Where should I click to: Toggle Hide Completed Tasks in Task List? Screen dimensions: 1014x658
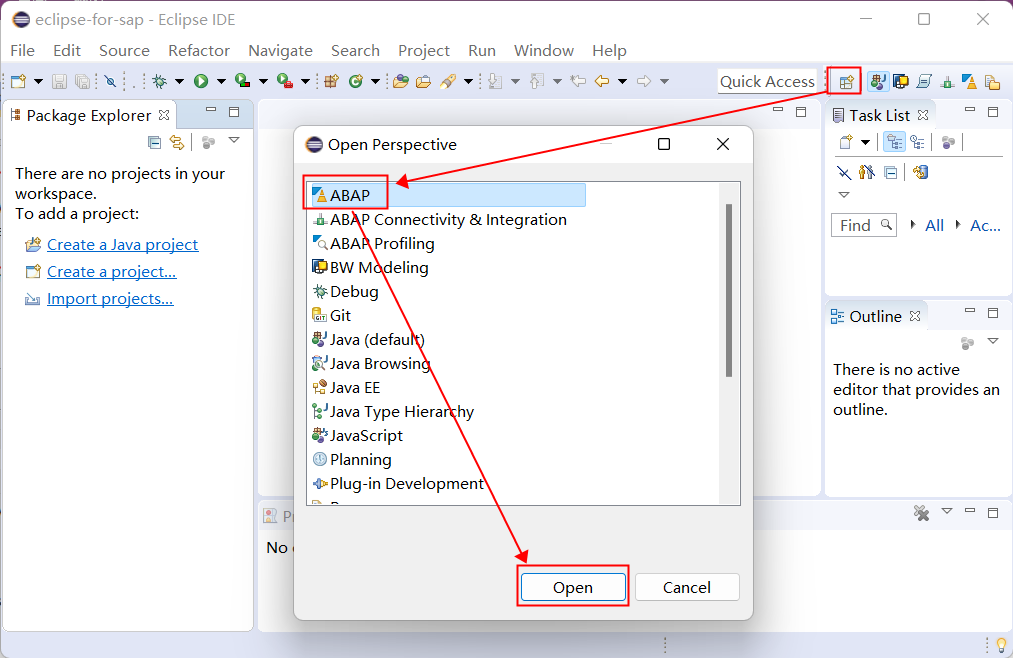tap(843, 173)
